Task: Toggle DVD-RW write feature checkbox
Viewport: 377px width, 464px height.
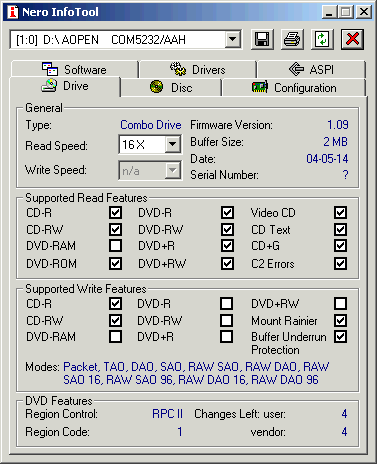Action: [x=227, y=320]
